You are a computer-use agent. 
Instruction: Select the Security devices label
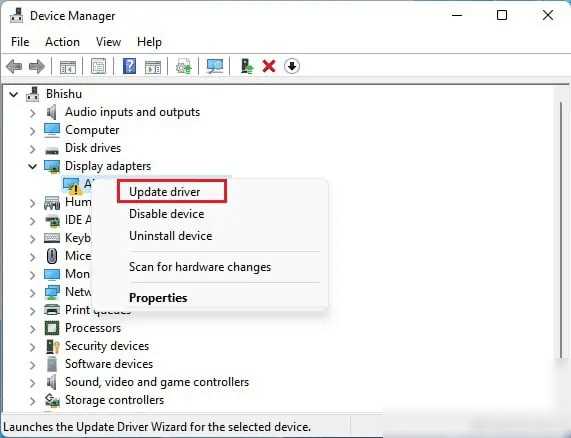pos(107,346)
